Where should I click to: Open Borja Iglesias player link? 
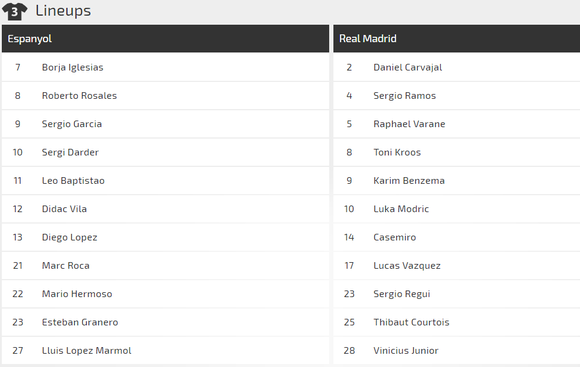[72, 67]
